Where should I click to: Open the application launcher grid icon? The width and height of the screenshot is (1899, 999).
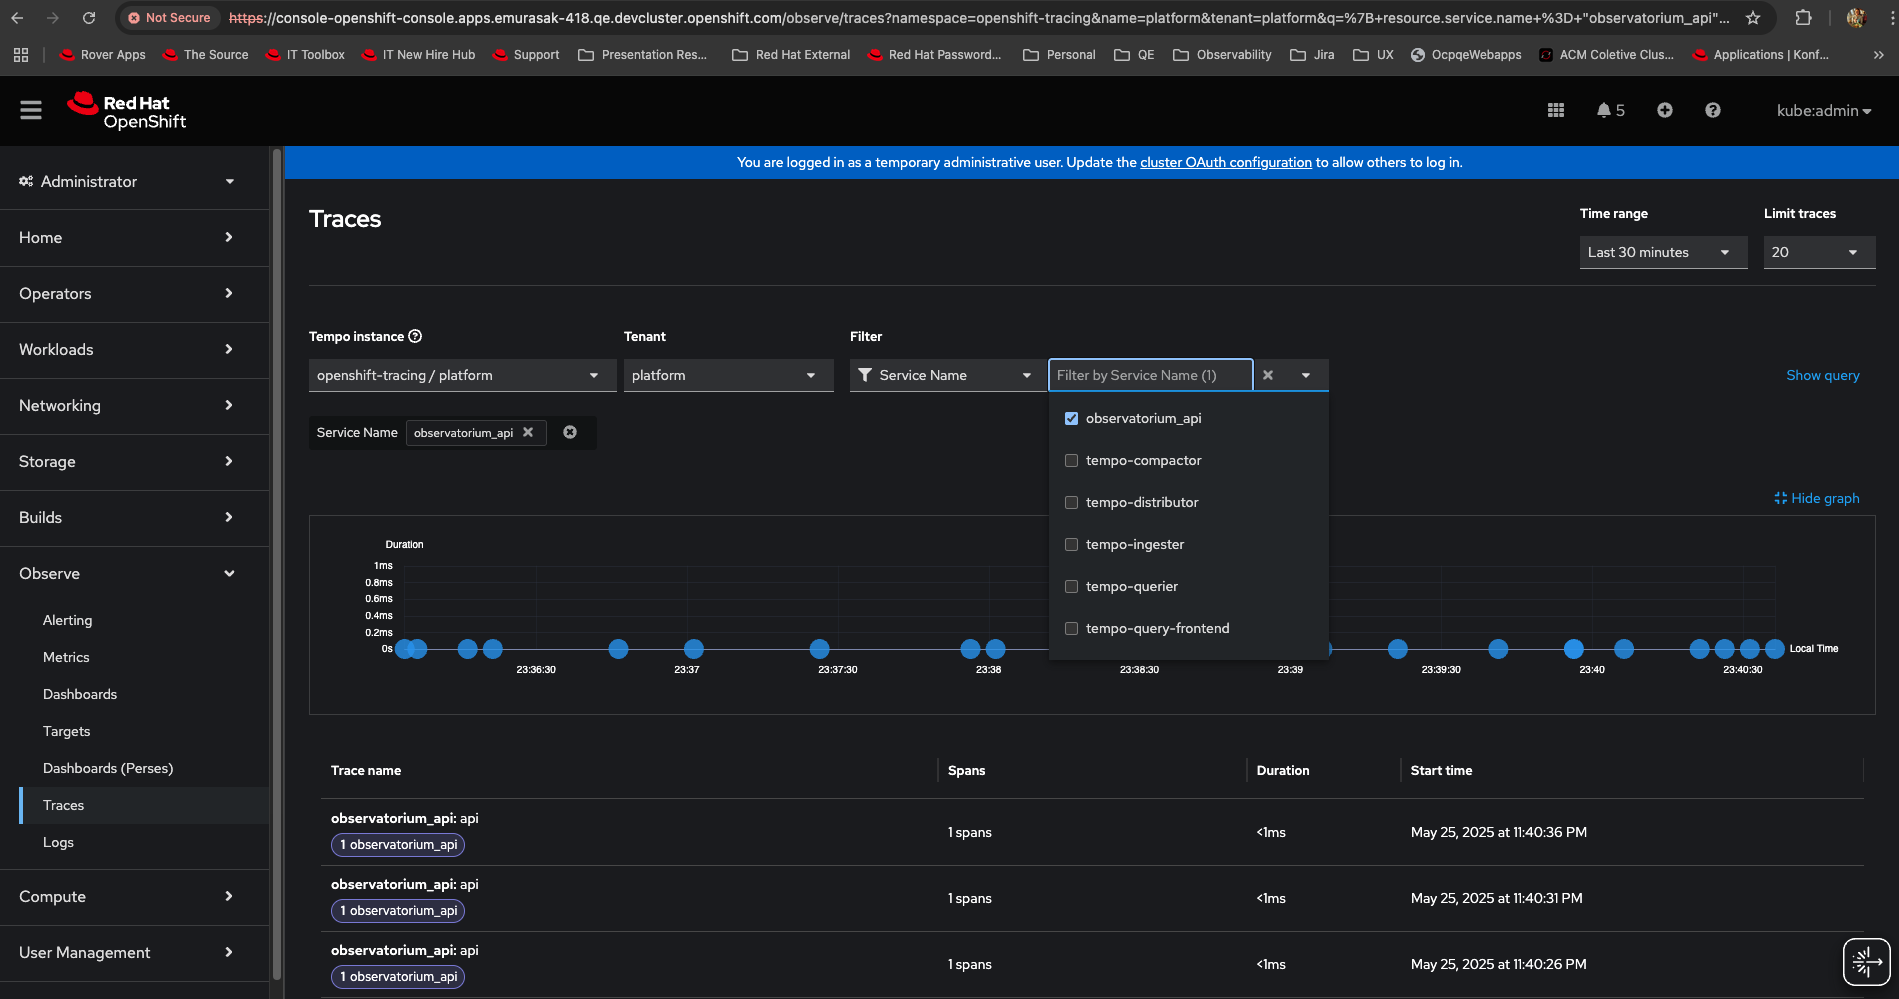coord(1555,110)
